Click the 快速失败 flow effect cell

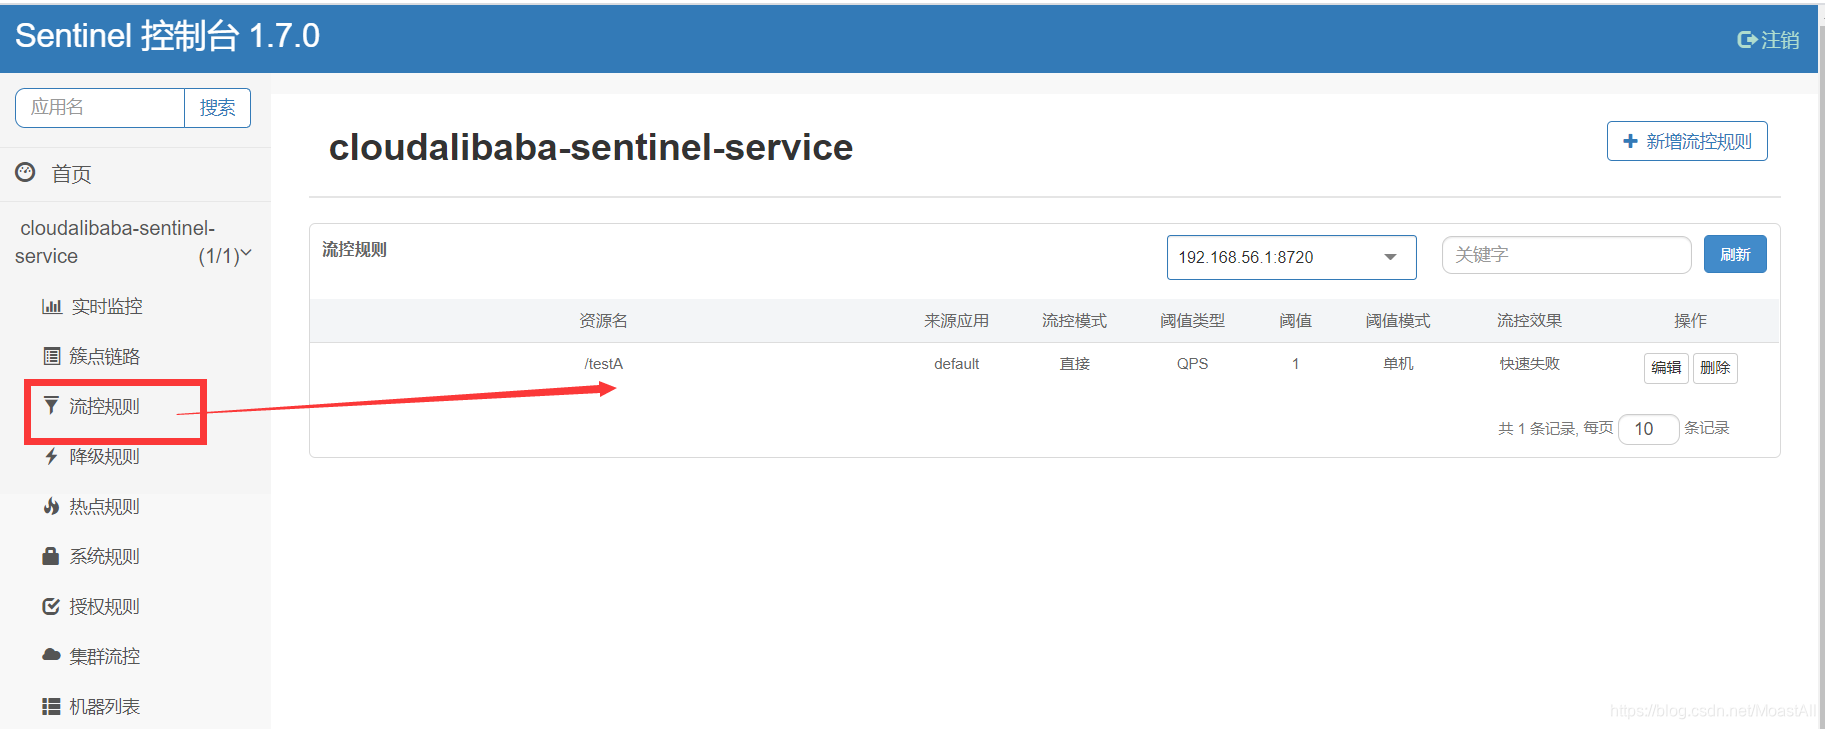click(x=1529, y=364)
